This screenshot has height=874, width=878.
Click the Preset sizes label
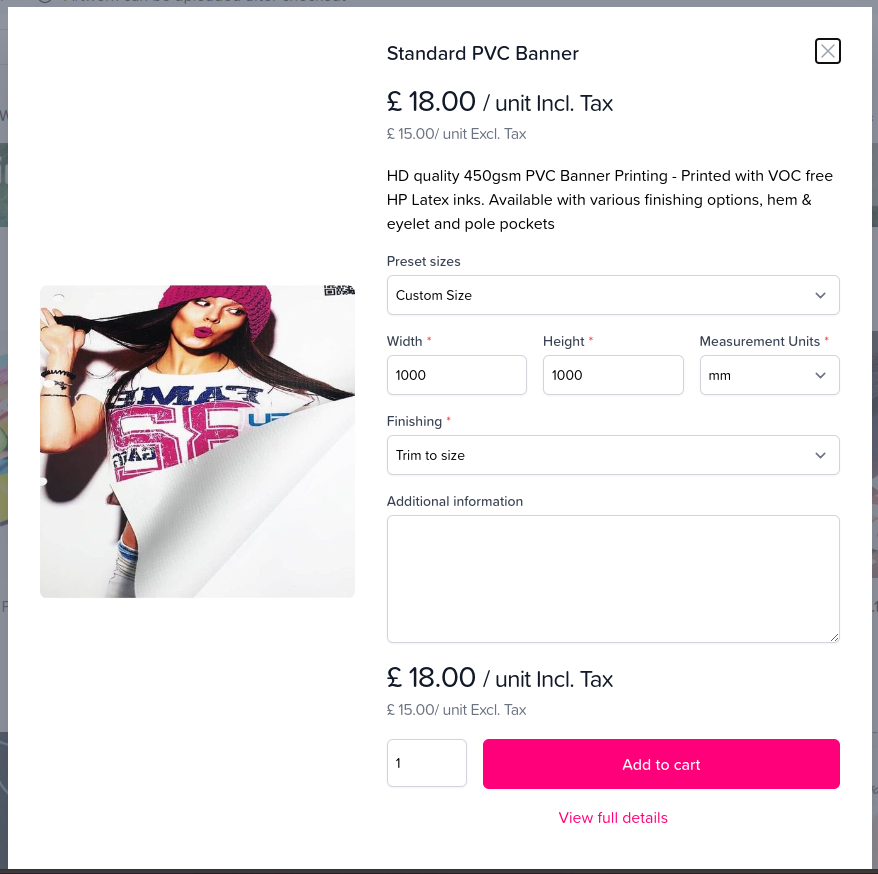click(423, 261)
